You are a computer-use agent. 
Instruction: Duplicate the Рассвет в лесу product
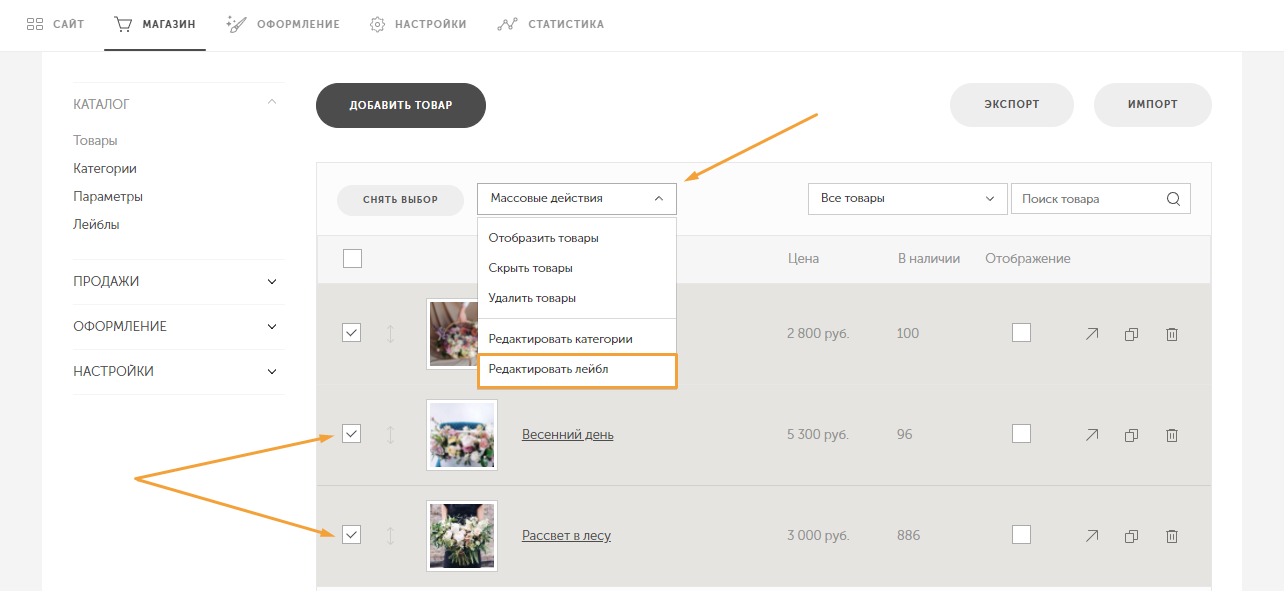(x=1132, y=536)
